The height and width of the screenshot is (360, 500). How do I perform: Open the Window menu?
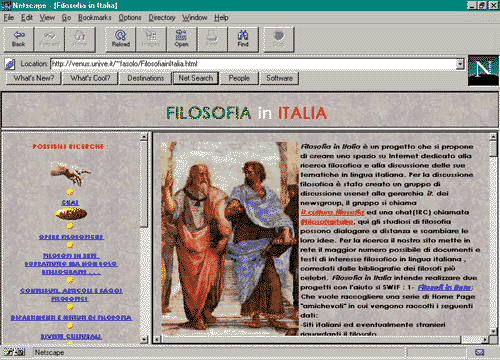coord(195,18)
